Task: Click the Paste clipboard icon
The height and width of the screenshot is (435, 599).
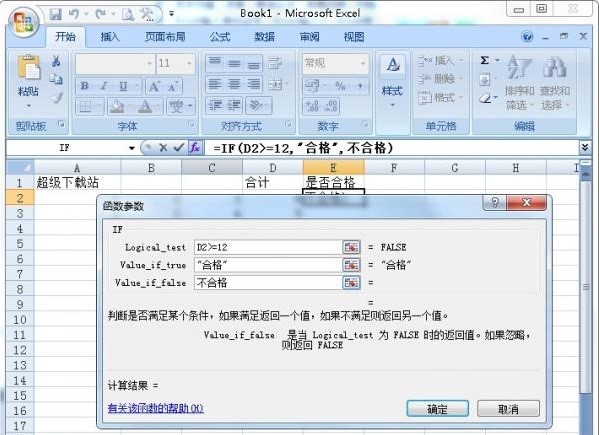Action: click(x=29, y=68)
